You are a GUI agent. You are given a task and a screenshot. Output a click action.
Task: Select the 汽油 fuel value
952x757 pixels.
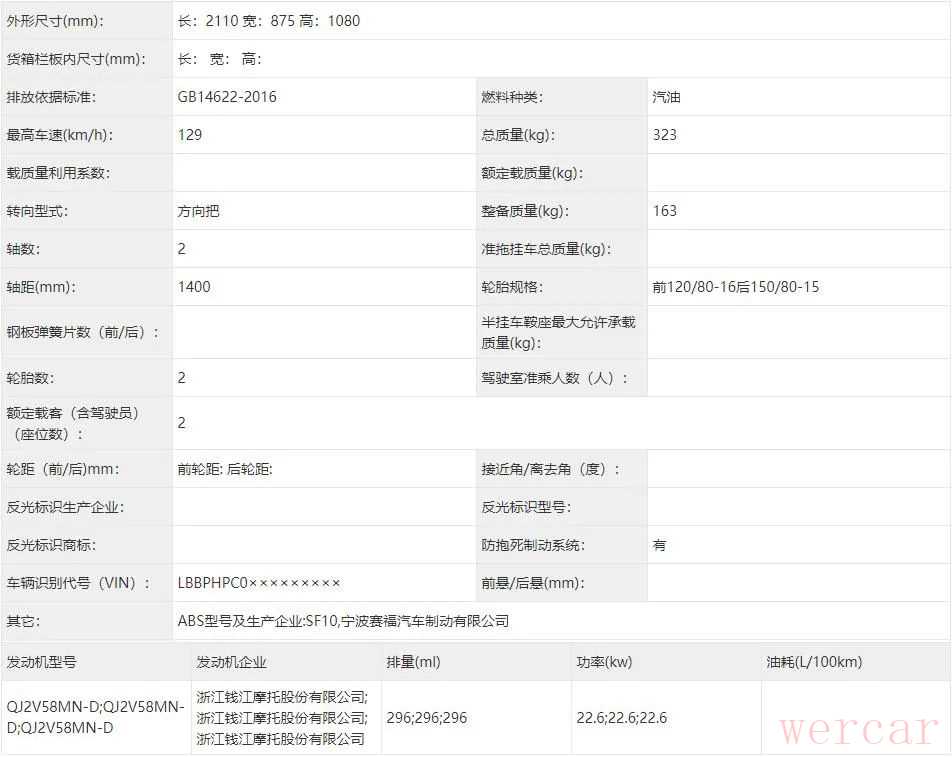[x=666, y=97]
